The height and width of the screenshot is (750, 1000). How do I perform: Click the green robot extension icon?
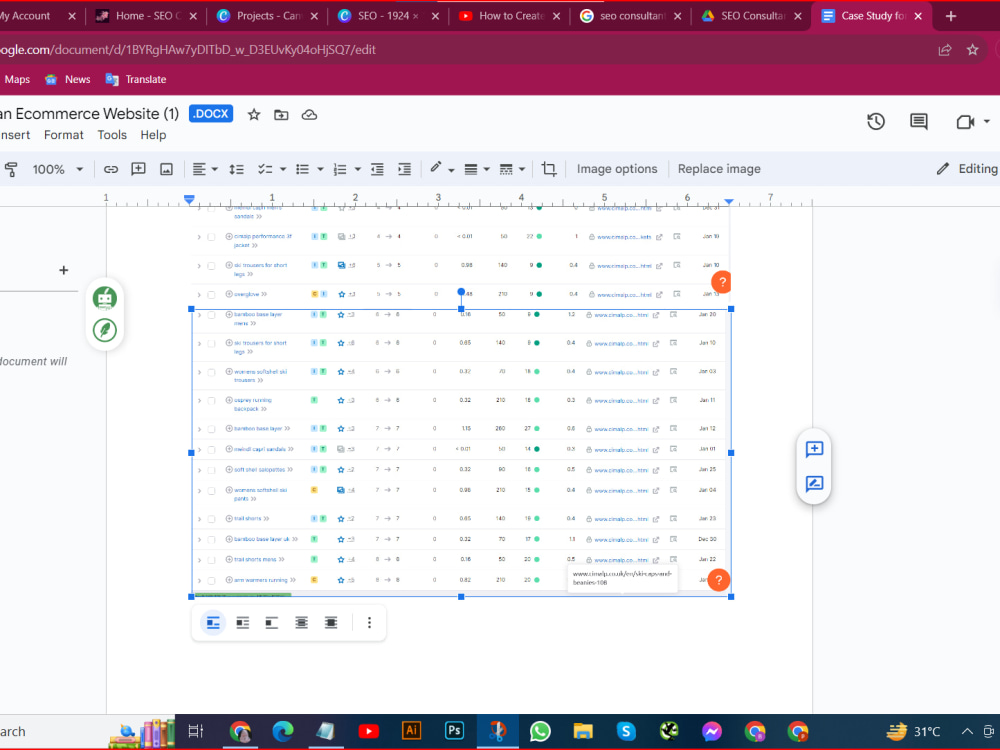tap(105, 298)
